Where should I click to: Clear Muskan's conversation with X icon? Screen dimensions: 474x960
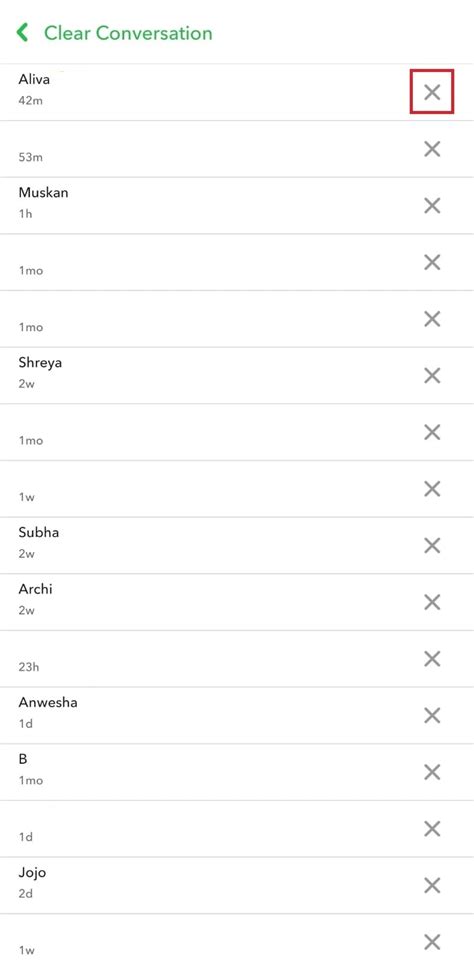coord(432,205)
